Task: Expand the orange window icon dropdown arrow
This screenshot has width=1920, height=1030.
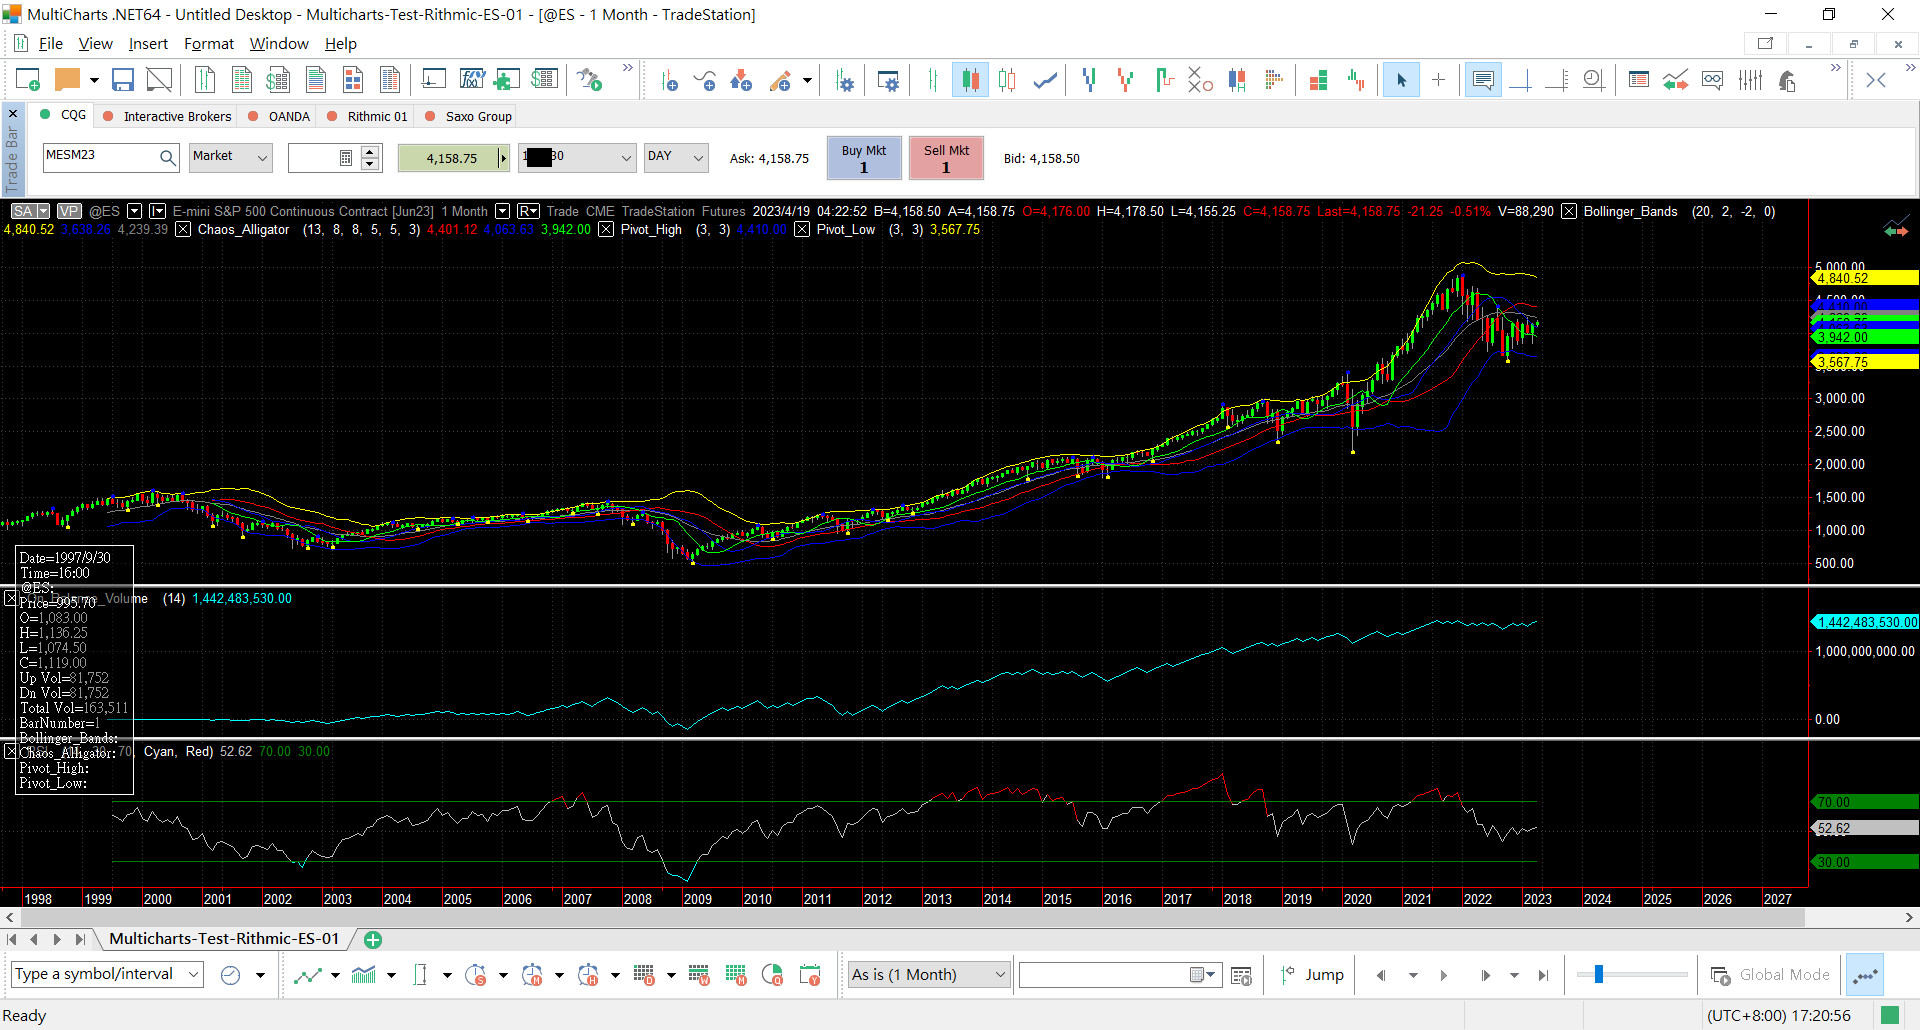Action: click(x=94, y=80)
